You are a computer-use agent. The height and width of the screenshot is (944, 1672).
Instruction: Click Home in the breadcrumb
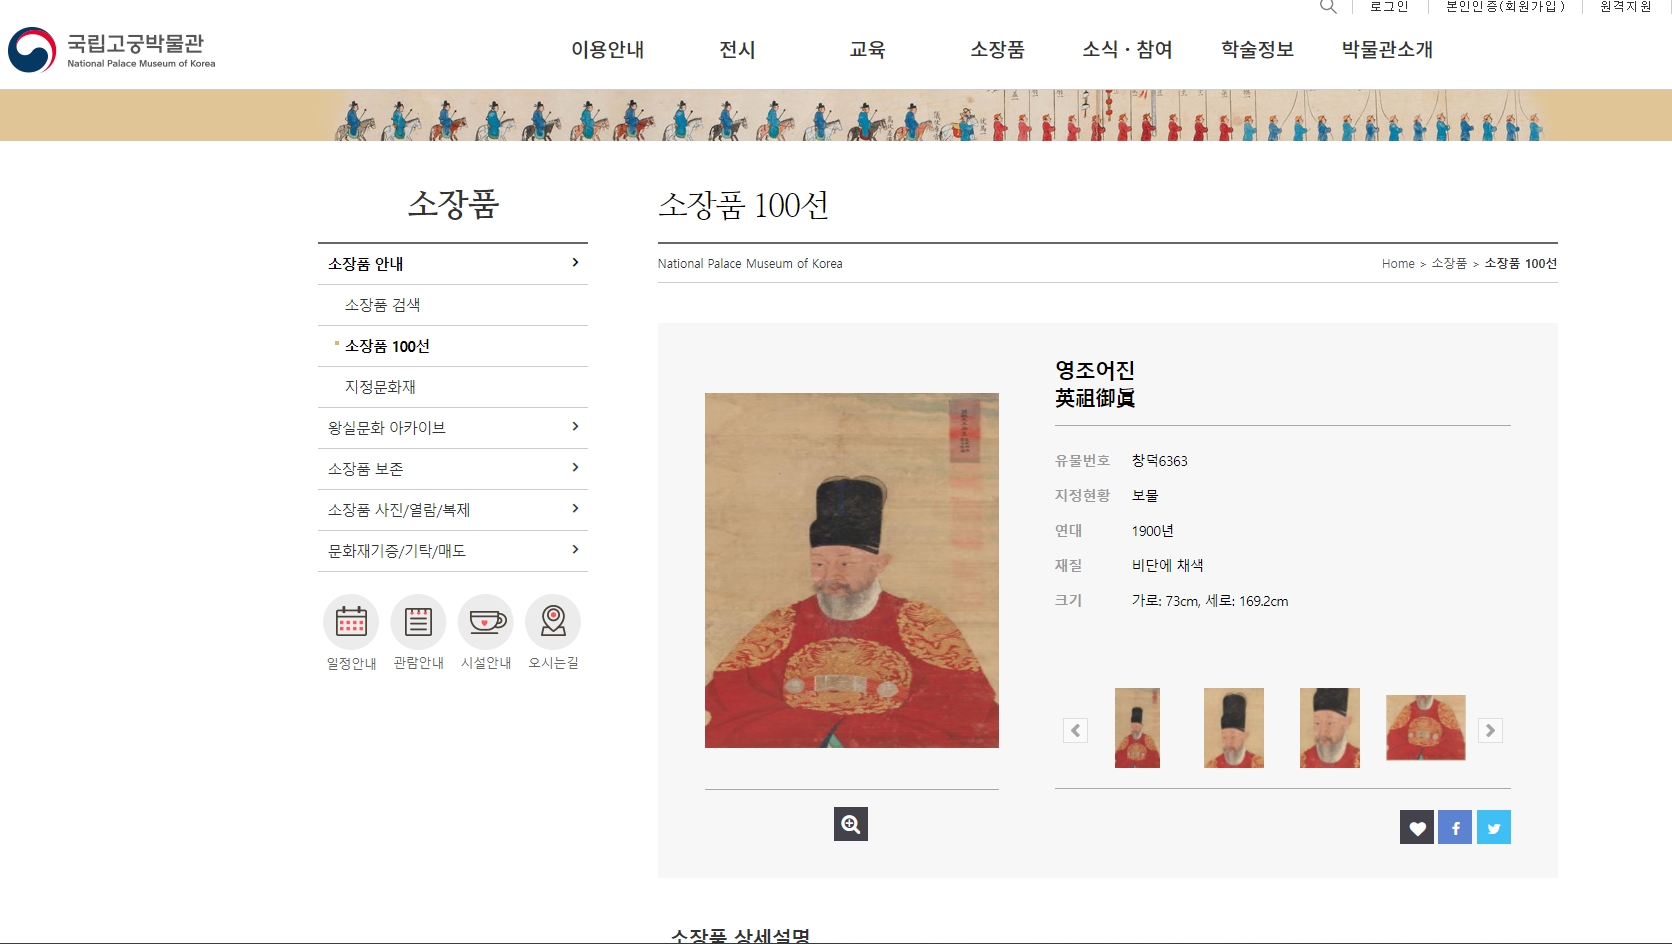click(1398, 264)
